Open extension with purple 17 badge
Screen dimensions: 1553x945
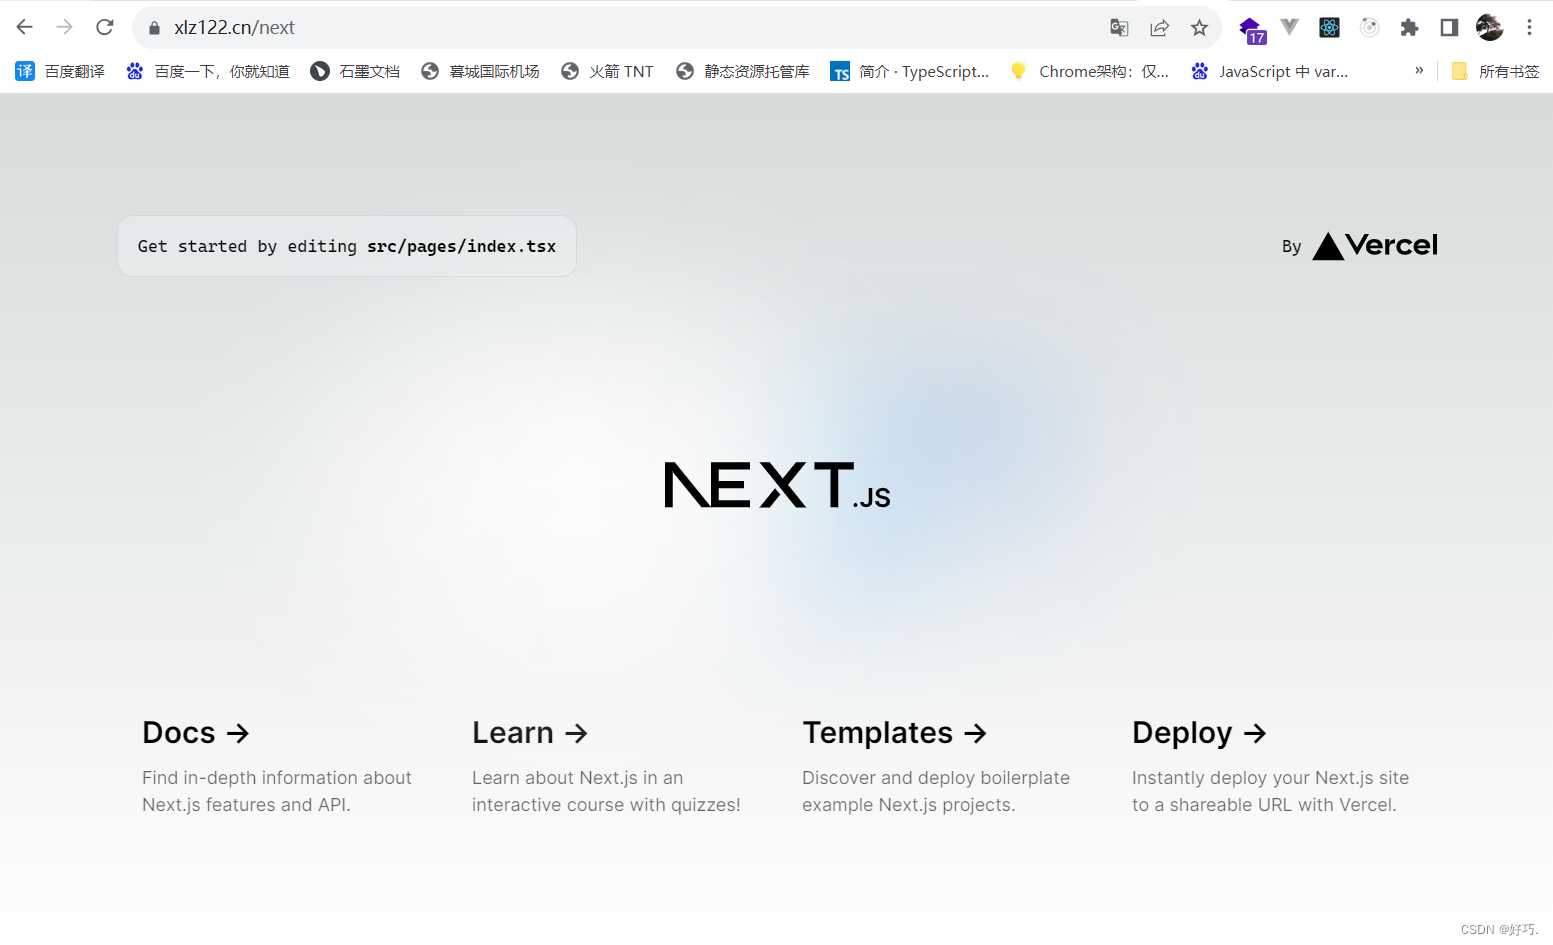[x=1252, y=29]
